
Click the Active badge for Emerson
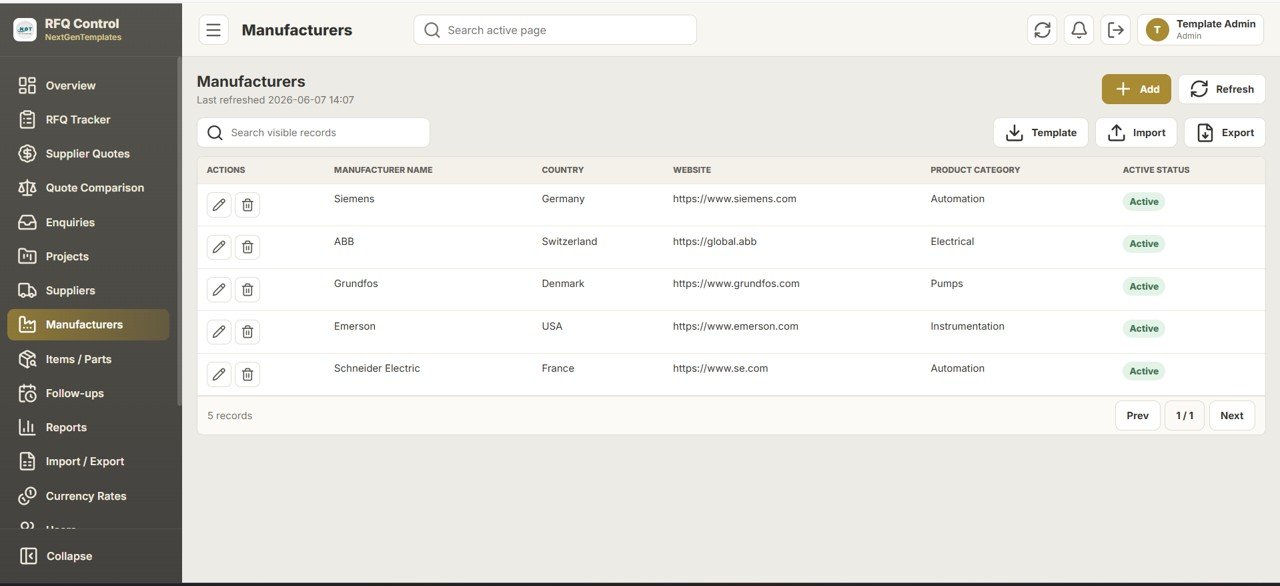pyautogui.click(x=1144, y=328)
